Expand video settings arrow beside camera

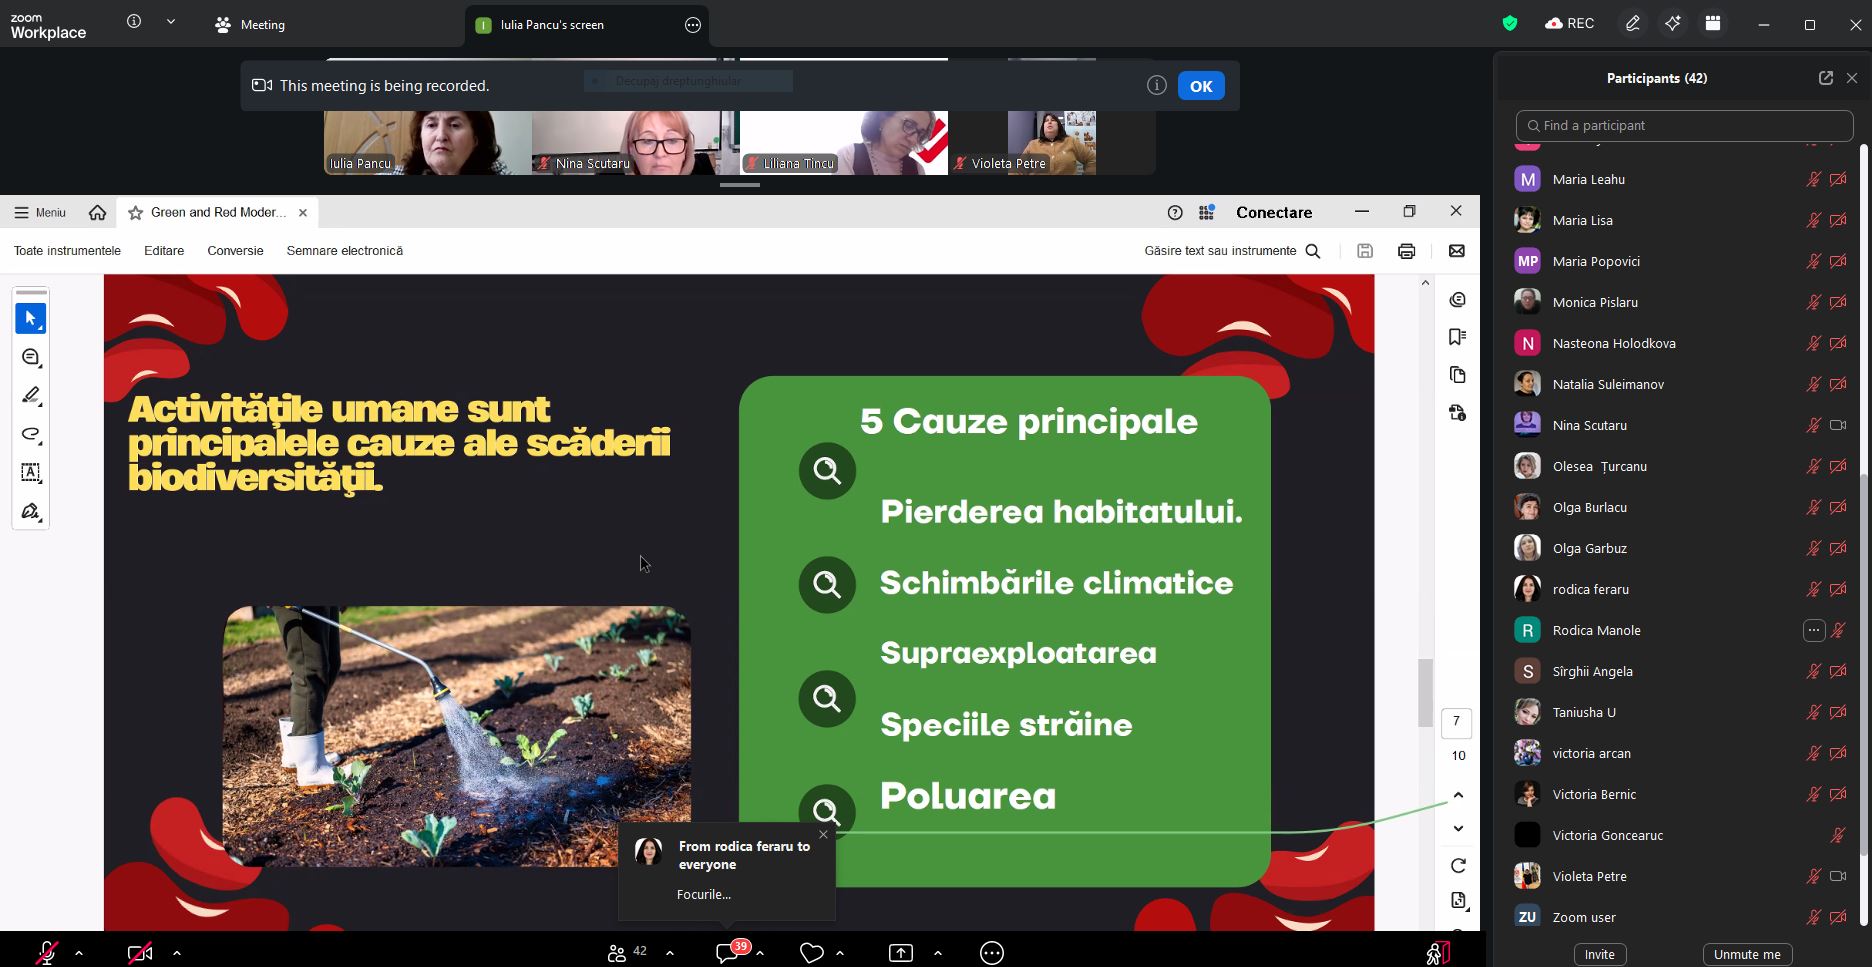pyautogui.click(x=177, y=953)
